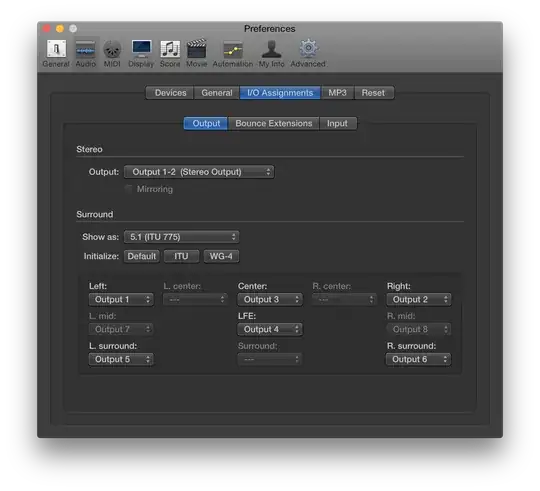Open the L. mid Output 7 dropdown

pyautogui.click(x=121, y=330)
